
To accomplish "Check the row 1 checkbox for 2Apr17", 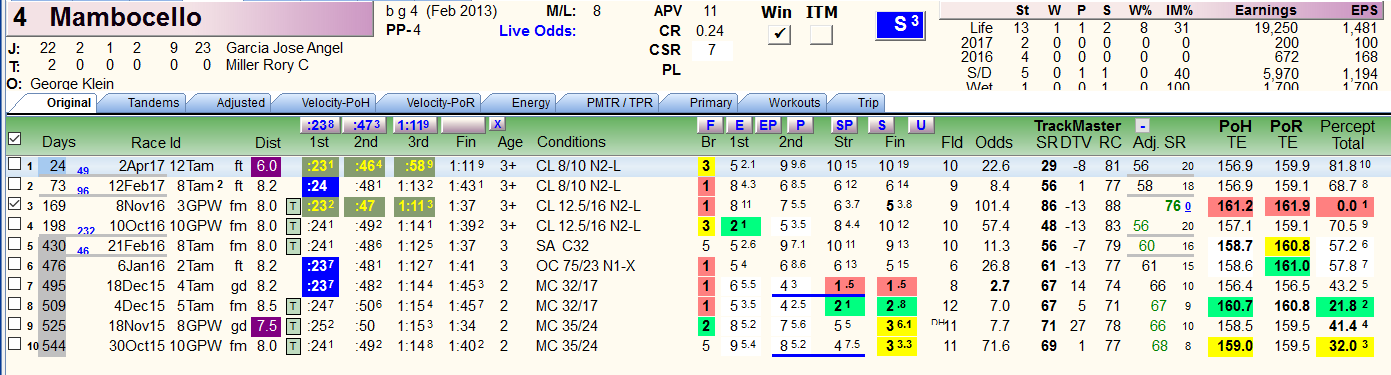I will [x=14, y=165].
